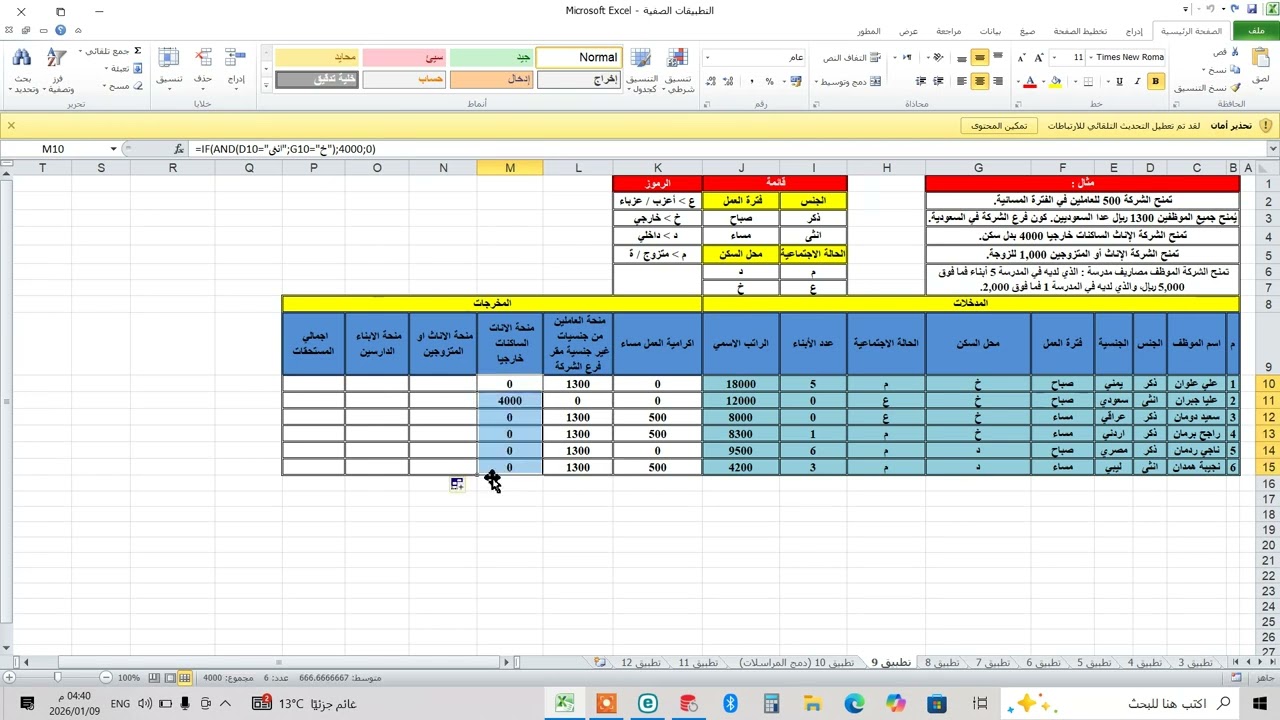Switch to the Data (بيانات) tab
The height and width of the screenshot is (720, 1280).
pyautogui.click(x=990, y=31)
